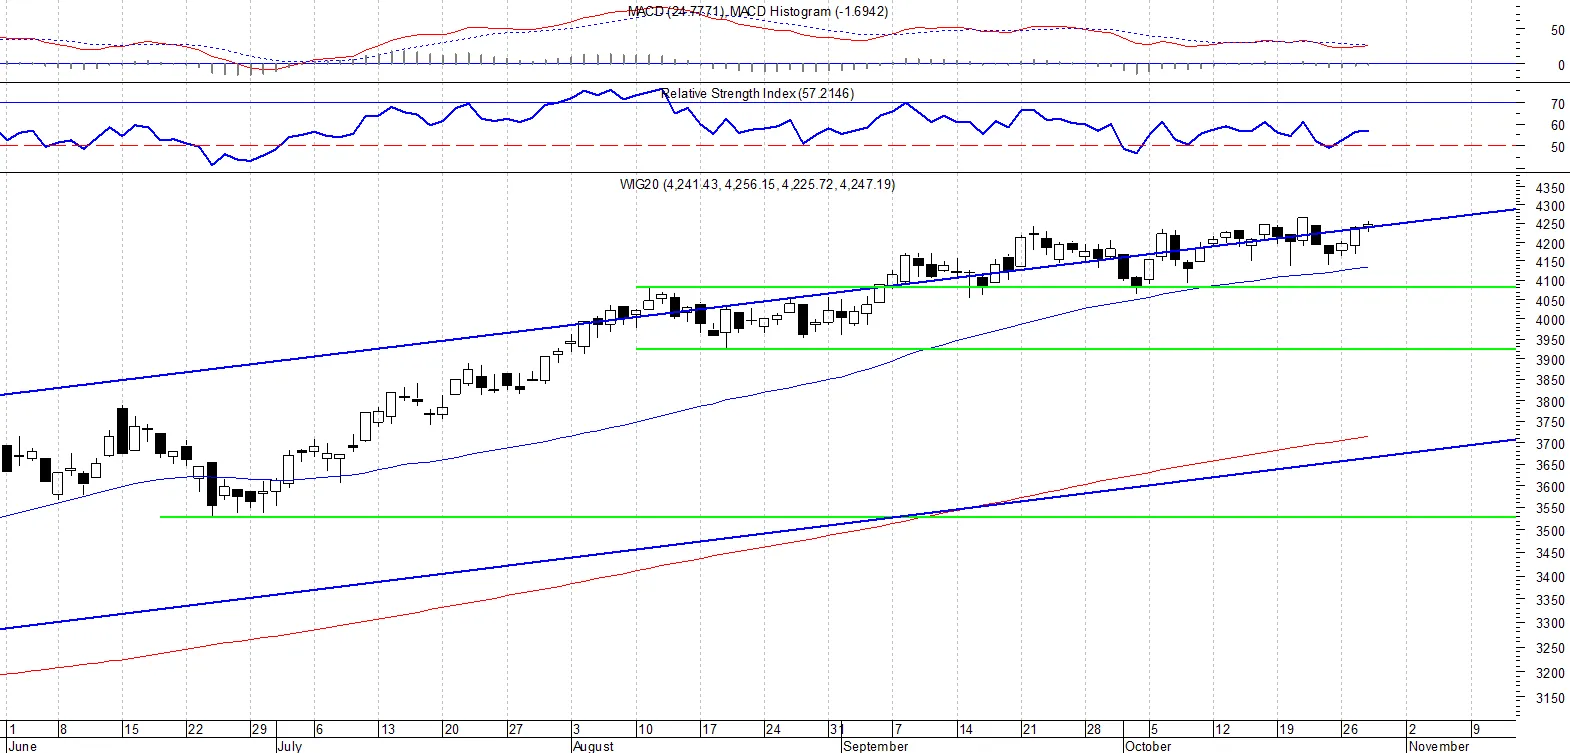
Task: Click date tick 15 on the time axis
Action: pyautogui.click(x=131, y=730)
